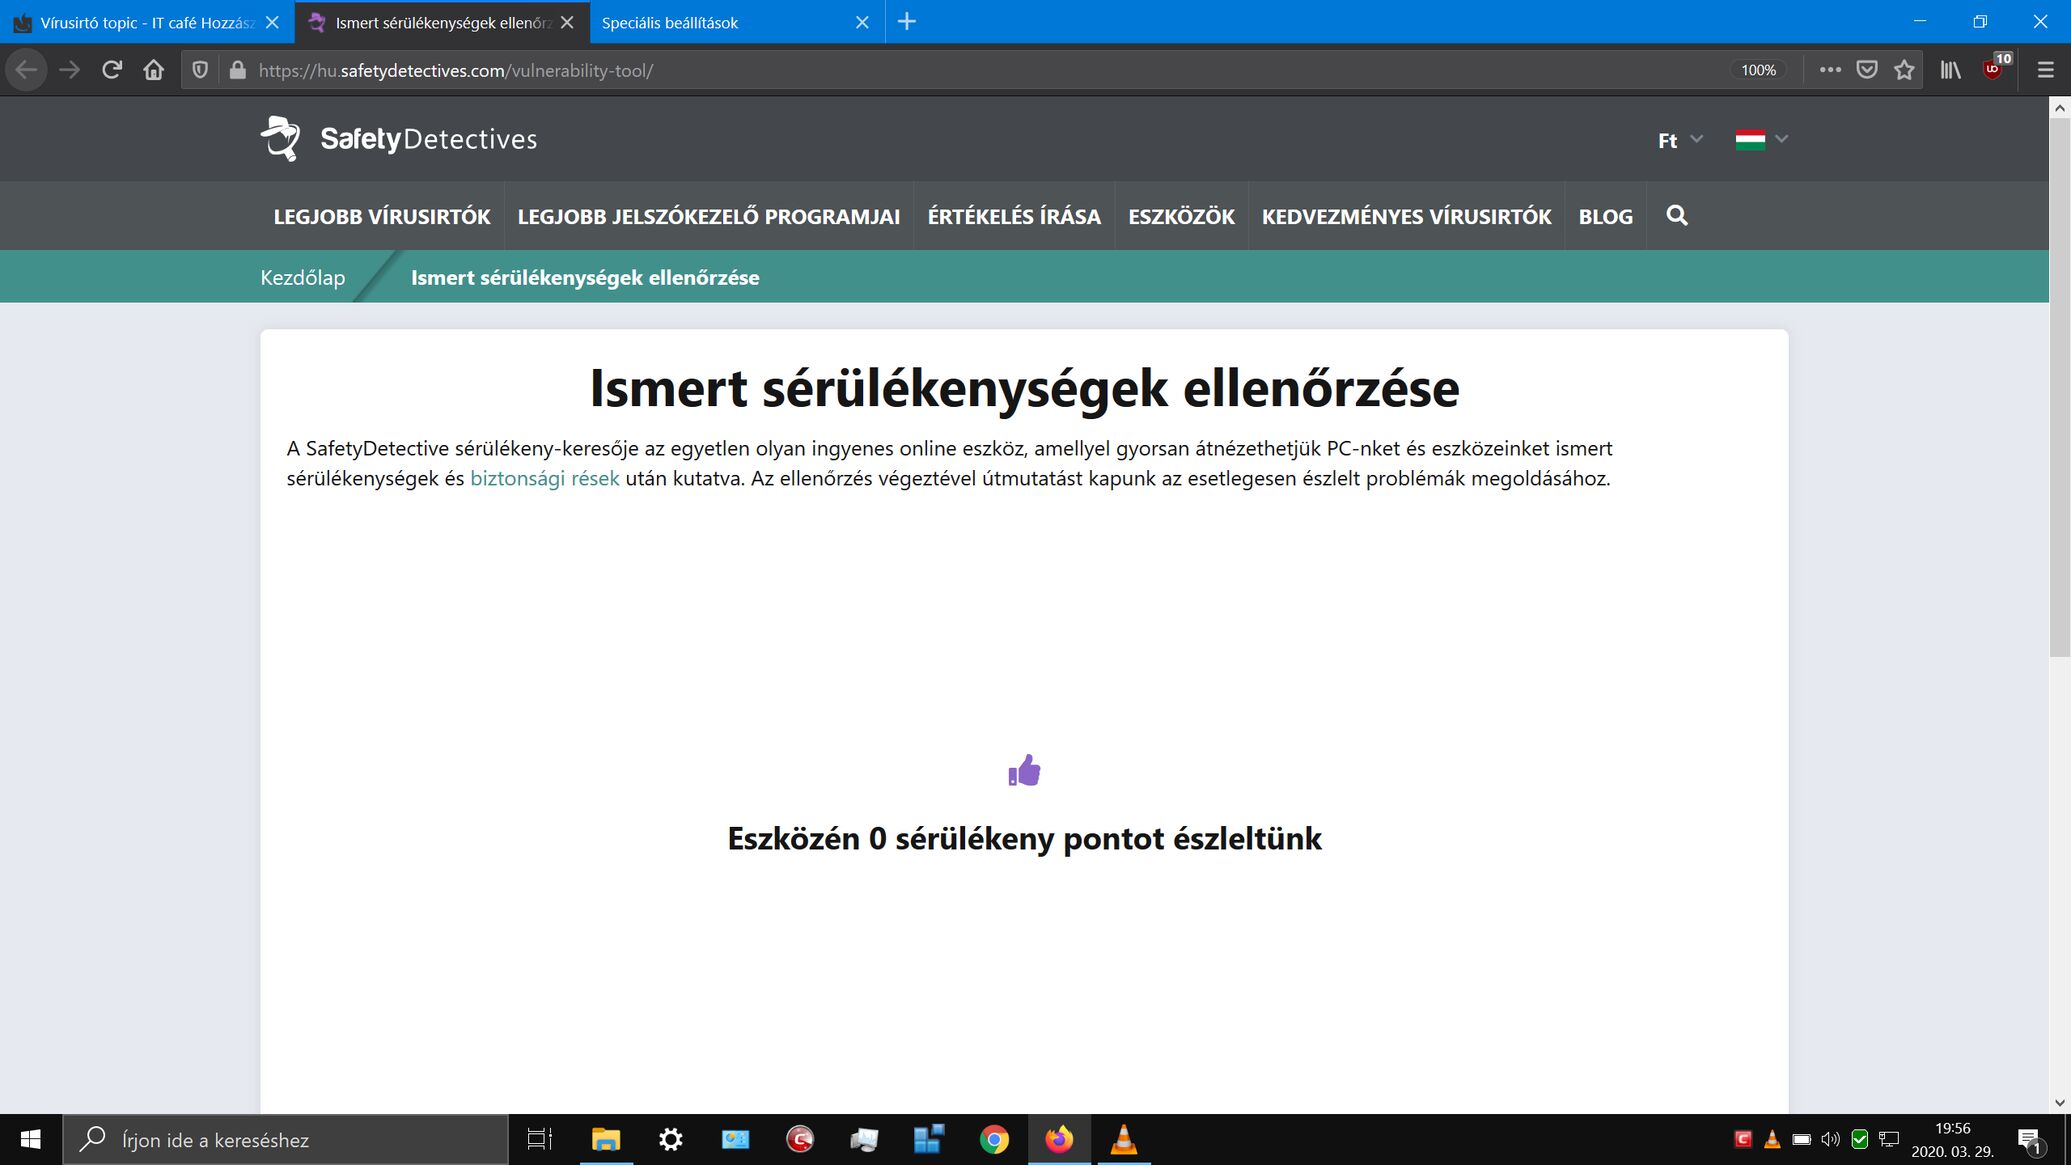
Task: Open ESZKÖZÖK menu item
Action: (x=1181, y=216)
